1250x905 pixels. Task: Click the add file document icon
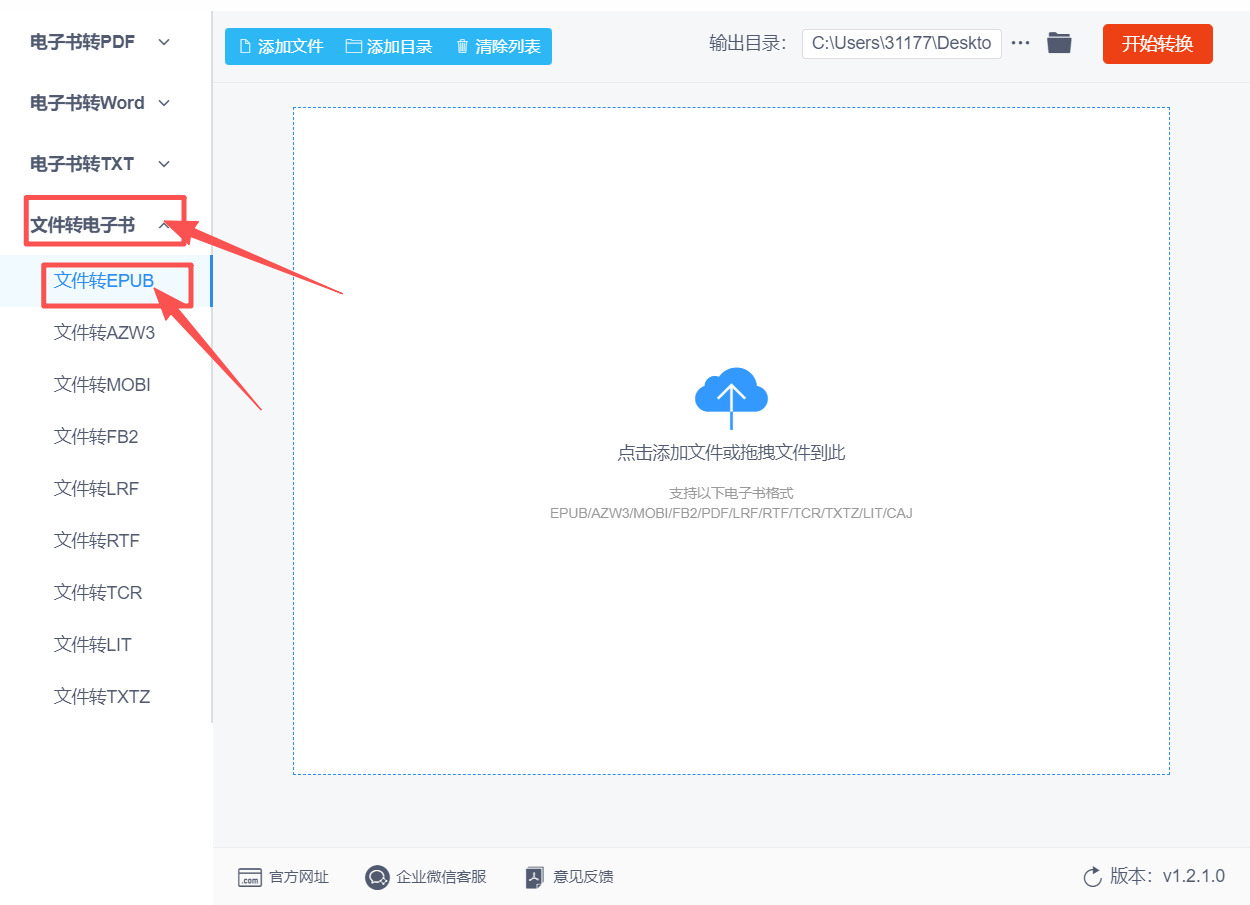[245, 46]
